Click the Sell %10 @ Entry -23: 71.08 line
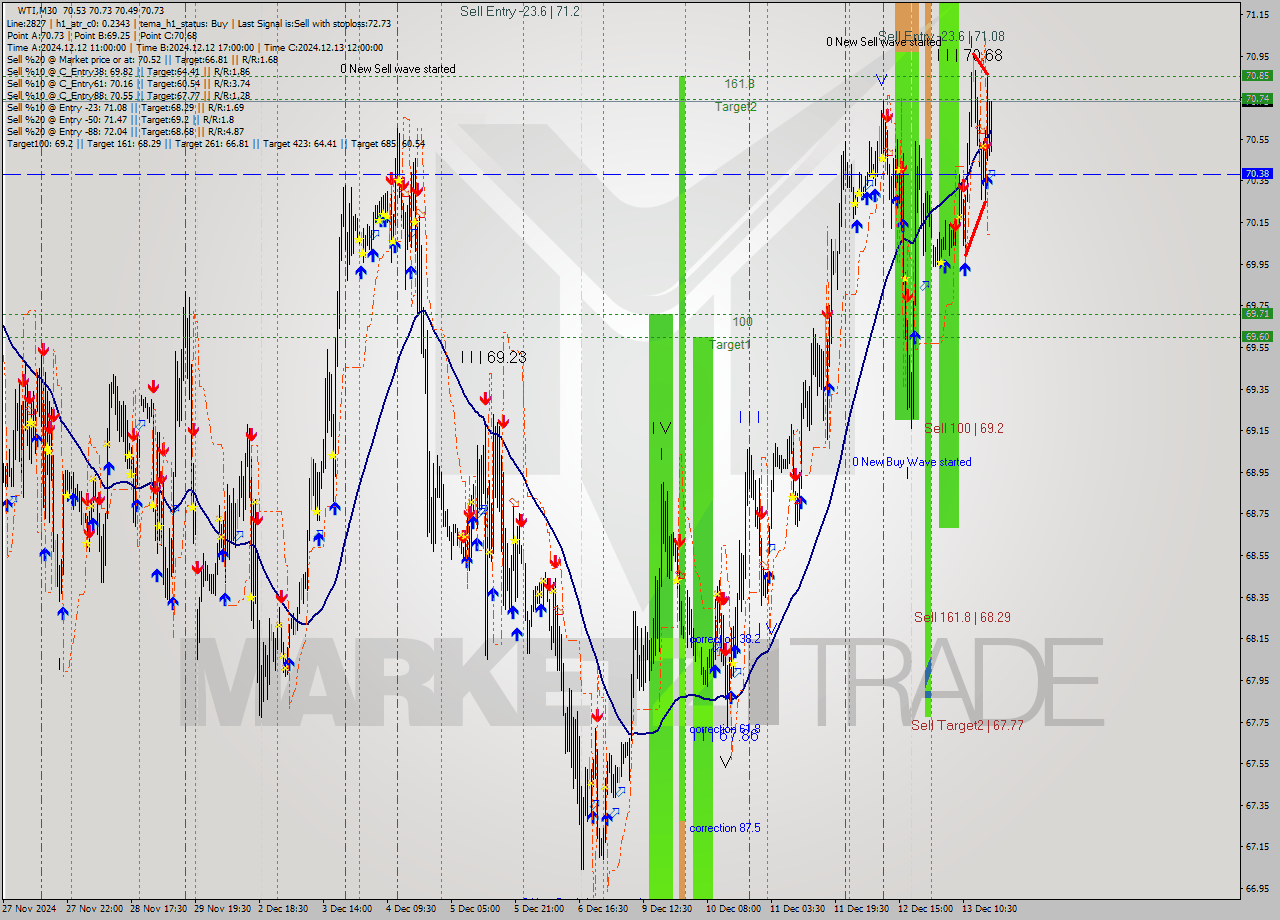The height and width of the screenshot is (920, 1280). (x=128, y=107)
